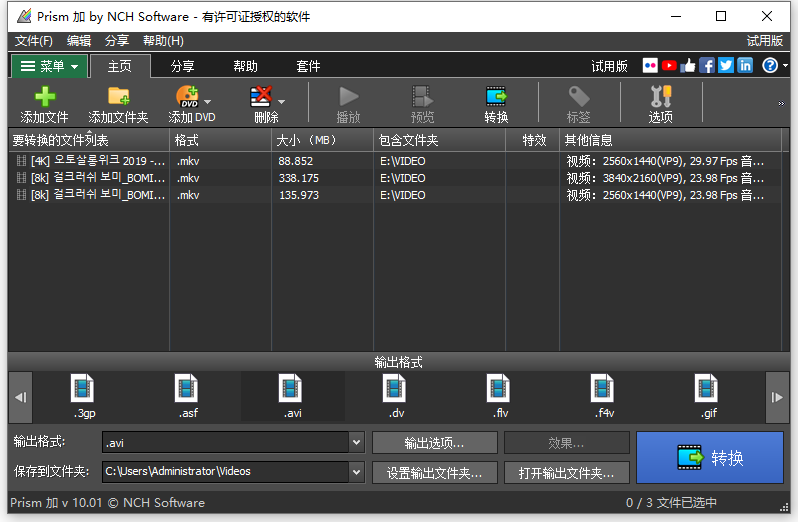Image resolution: width=798 pixels, height=522 pixels.
Task: Click the 试用版 label in the menu bar
Action: [764, 41]
